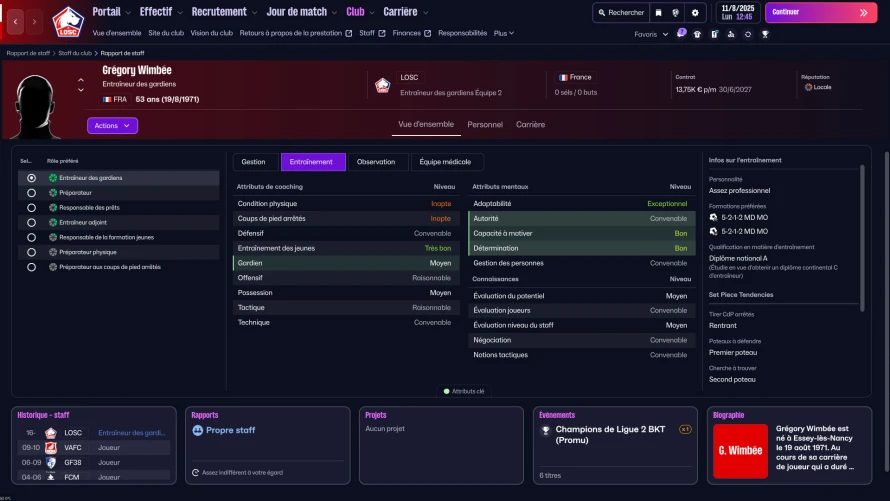Image resolution: width=890 pixels, height=501 pixels.
Task: Select Préparateur radio button
Action: click(31, 193)
